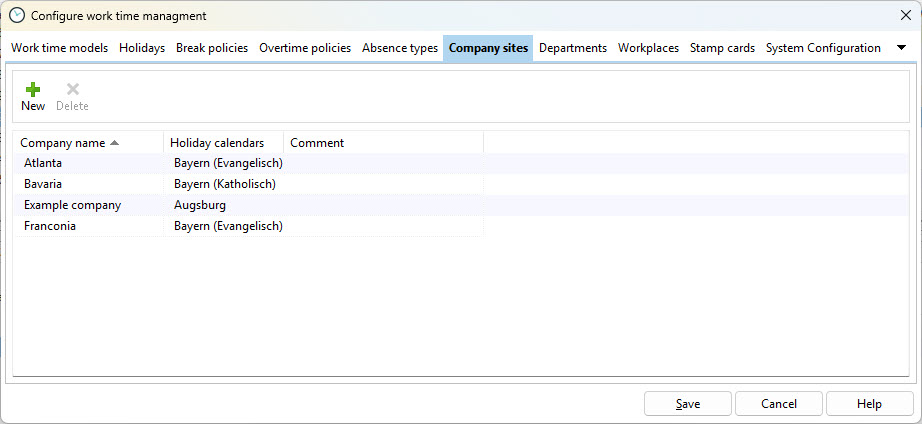The image size is (922, 424).
Task: Switch to the Work time models tab
Action: point(59,48)
